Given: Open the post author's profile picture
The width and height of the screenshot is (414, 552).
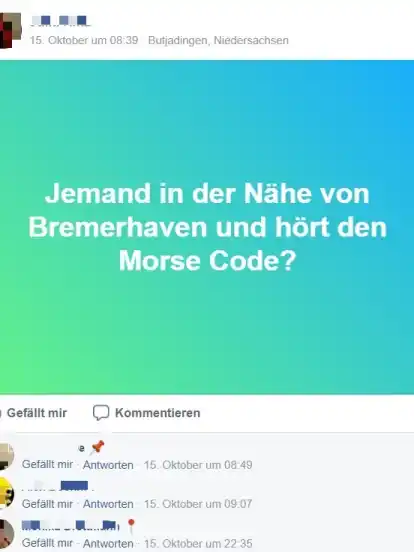Looking at the screenshot, I should 10,30.
